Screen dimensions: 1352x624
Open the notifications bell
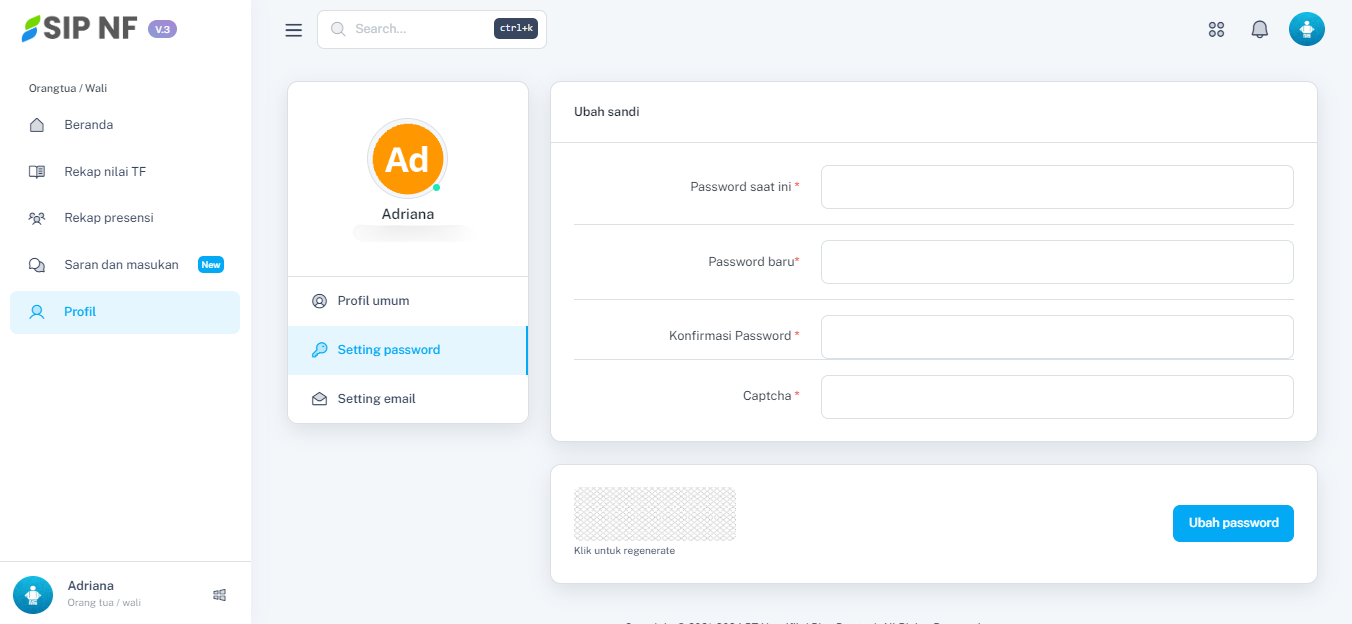point(1259,30)
